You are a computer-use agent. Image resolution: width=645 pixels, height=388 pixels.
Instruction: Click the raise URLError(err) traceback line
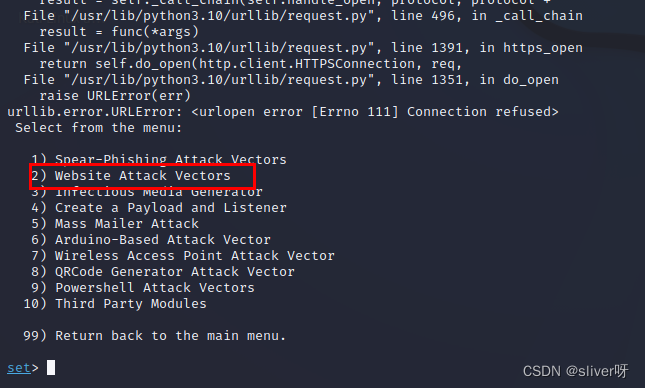115,96
